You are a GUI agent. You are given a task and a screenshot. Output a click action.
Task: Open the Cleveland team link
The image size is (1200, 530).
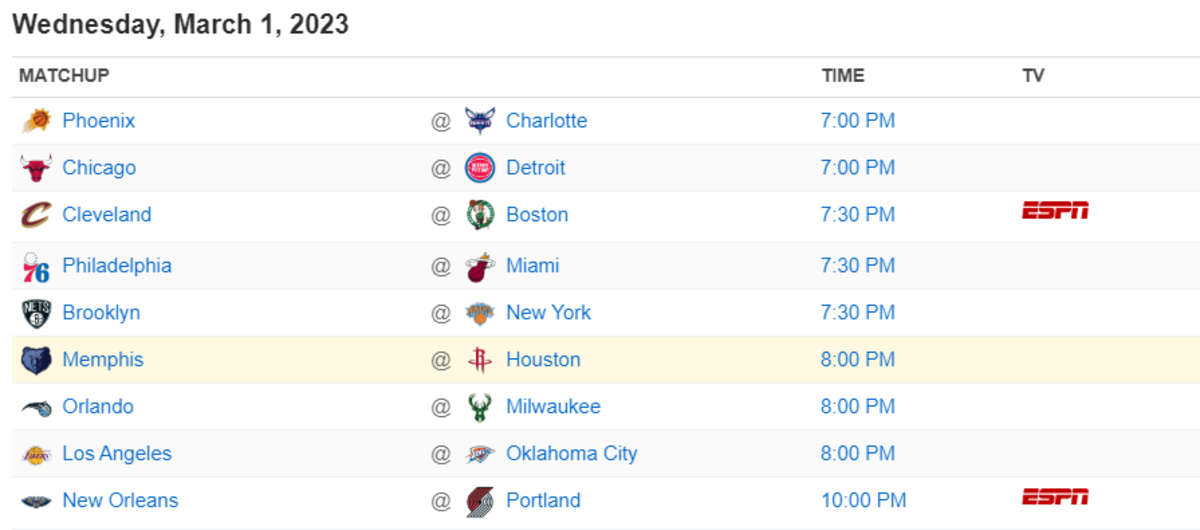point(107,214)
